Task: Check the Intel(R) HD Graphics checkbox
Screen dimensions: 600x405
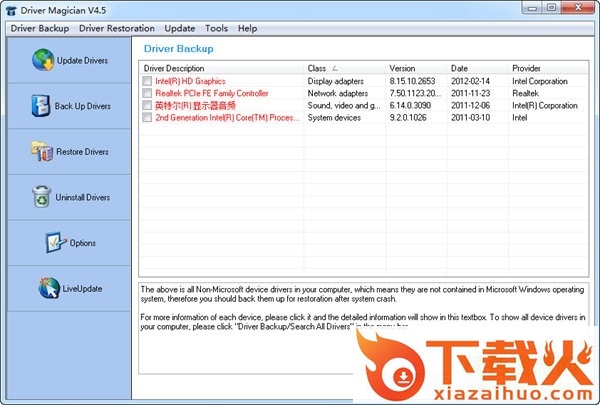Action: click(147, 81)
